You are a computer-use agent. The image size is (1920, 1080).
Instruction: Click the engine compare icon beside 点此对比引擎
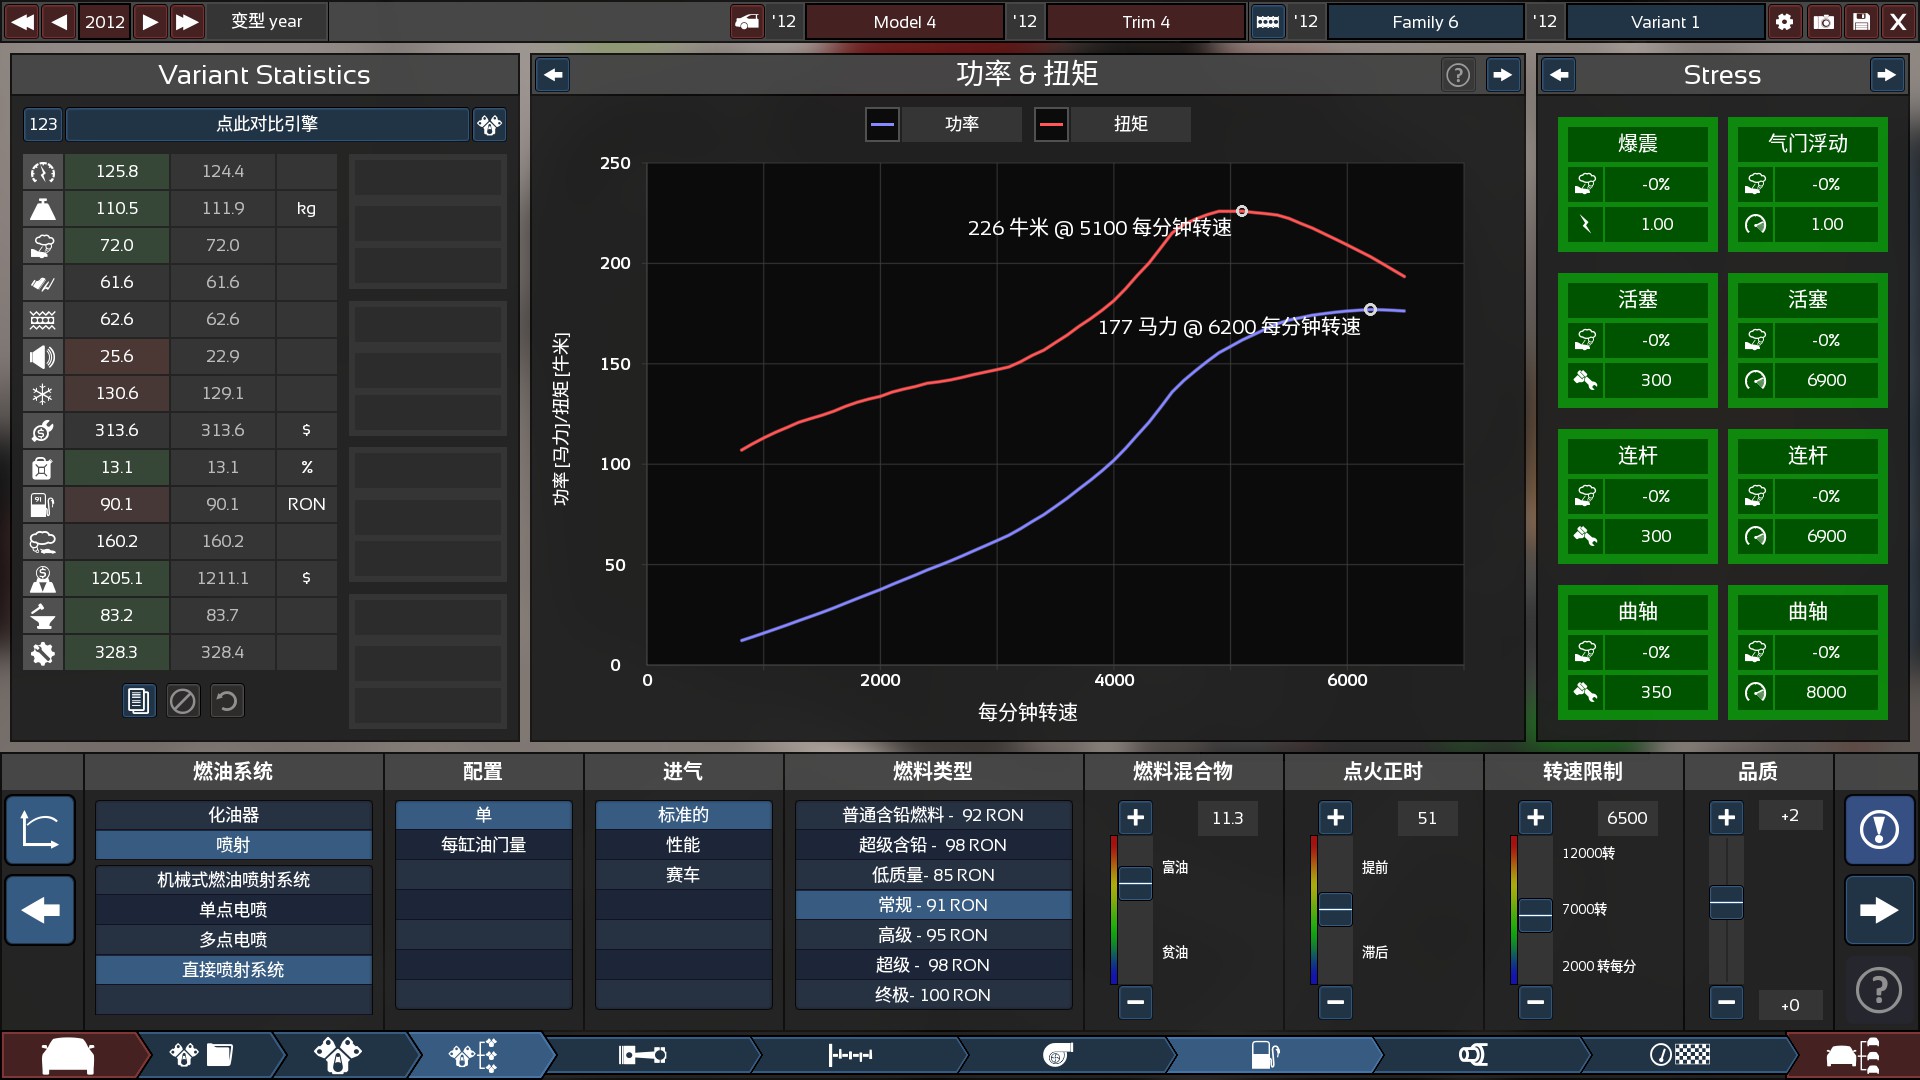pos(489,124)
